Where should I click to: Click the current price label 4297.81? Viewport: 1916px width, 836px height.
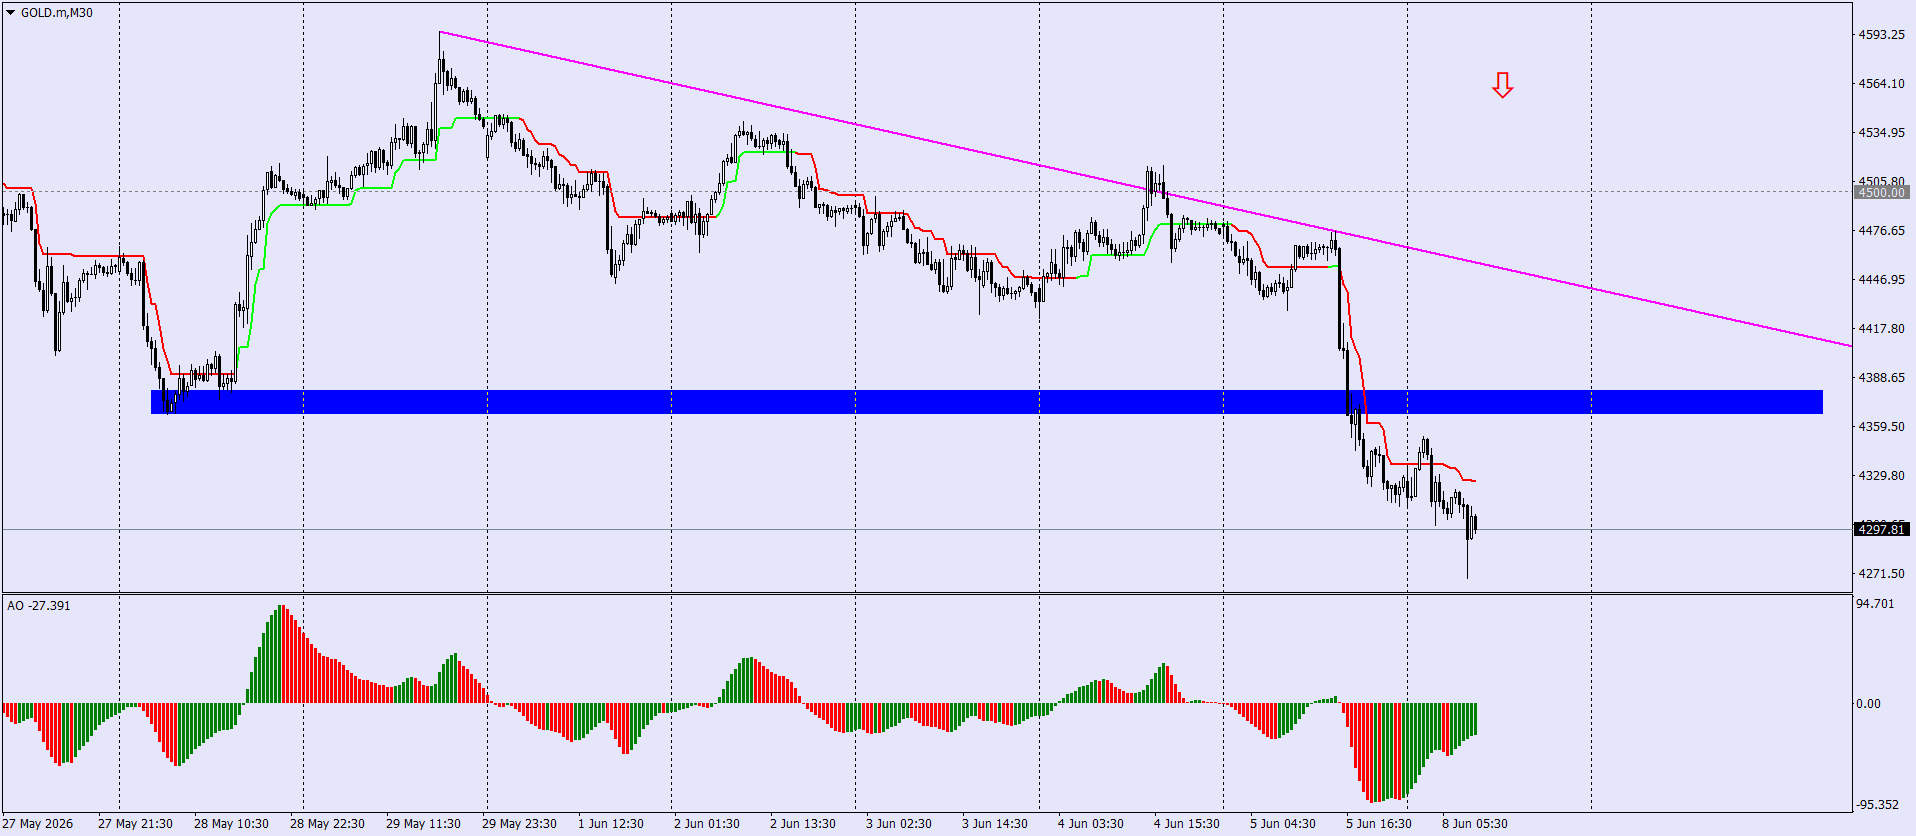point(1881,529)
